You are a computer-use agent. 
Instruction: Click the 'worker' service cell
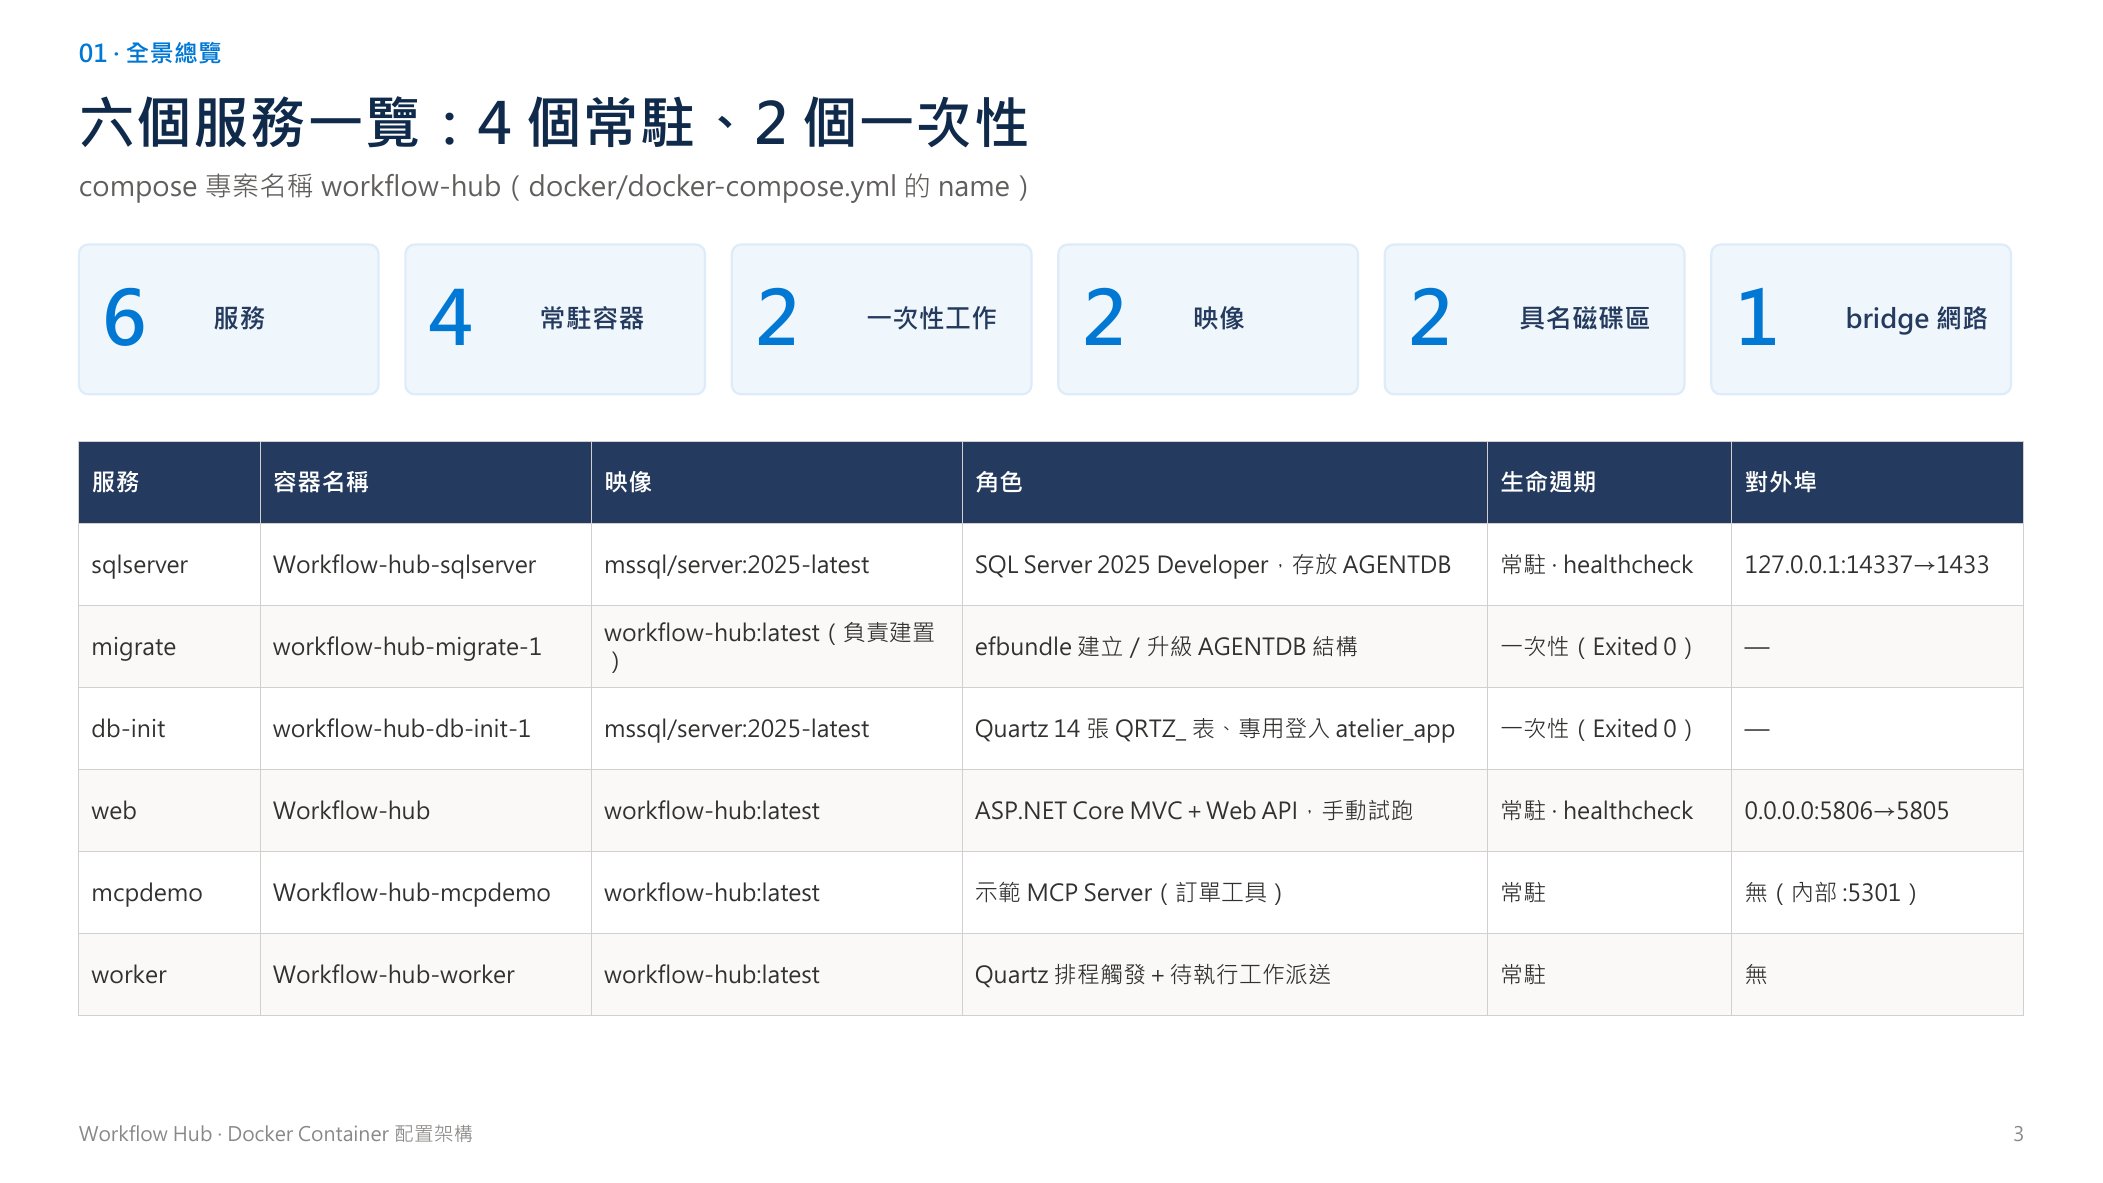tap(169, 975)
